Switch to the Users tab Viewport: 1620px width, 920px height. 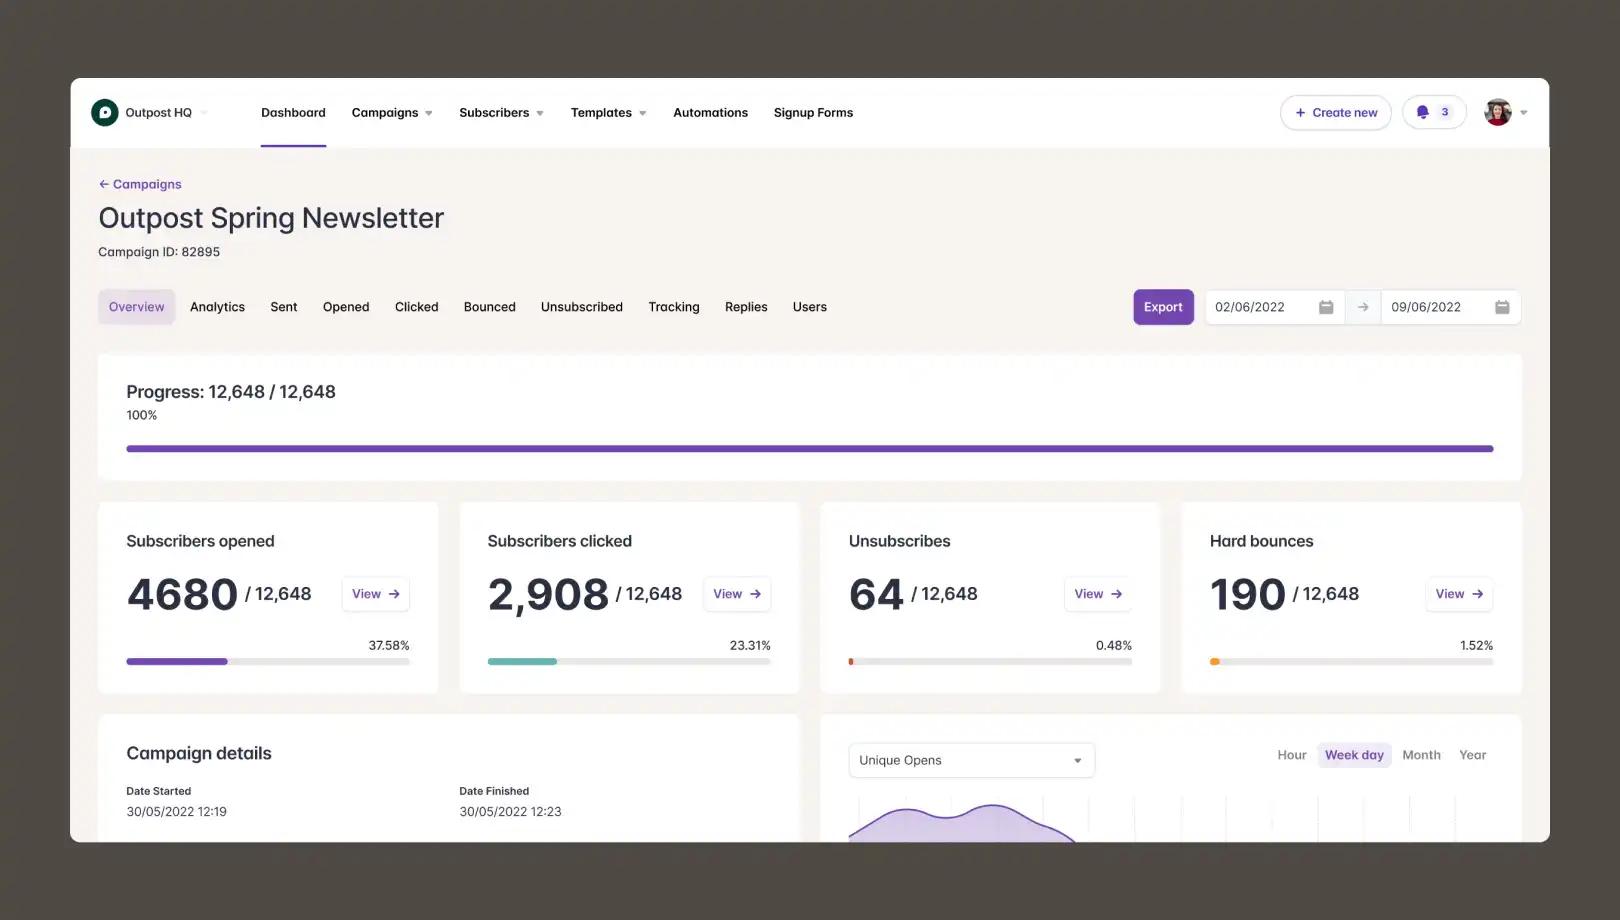[x=809, y=307]
